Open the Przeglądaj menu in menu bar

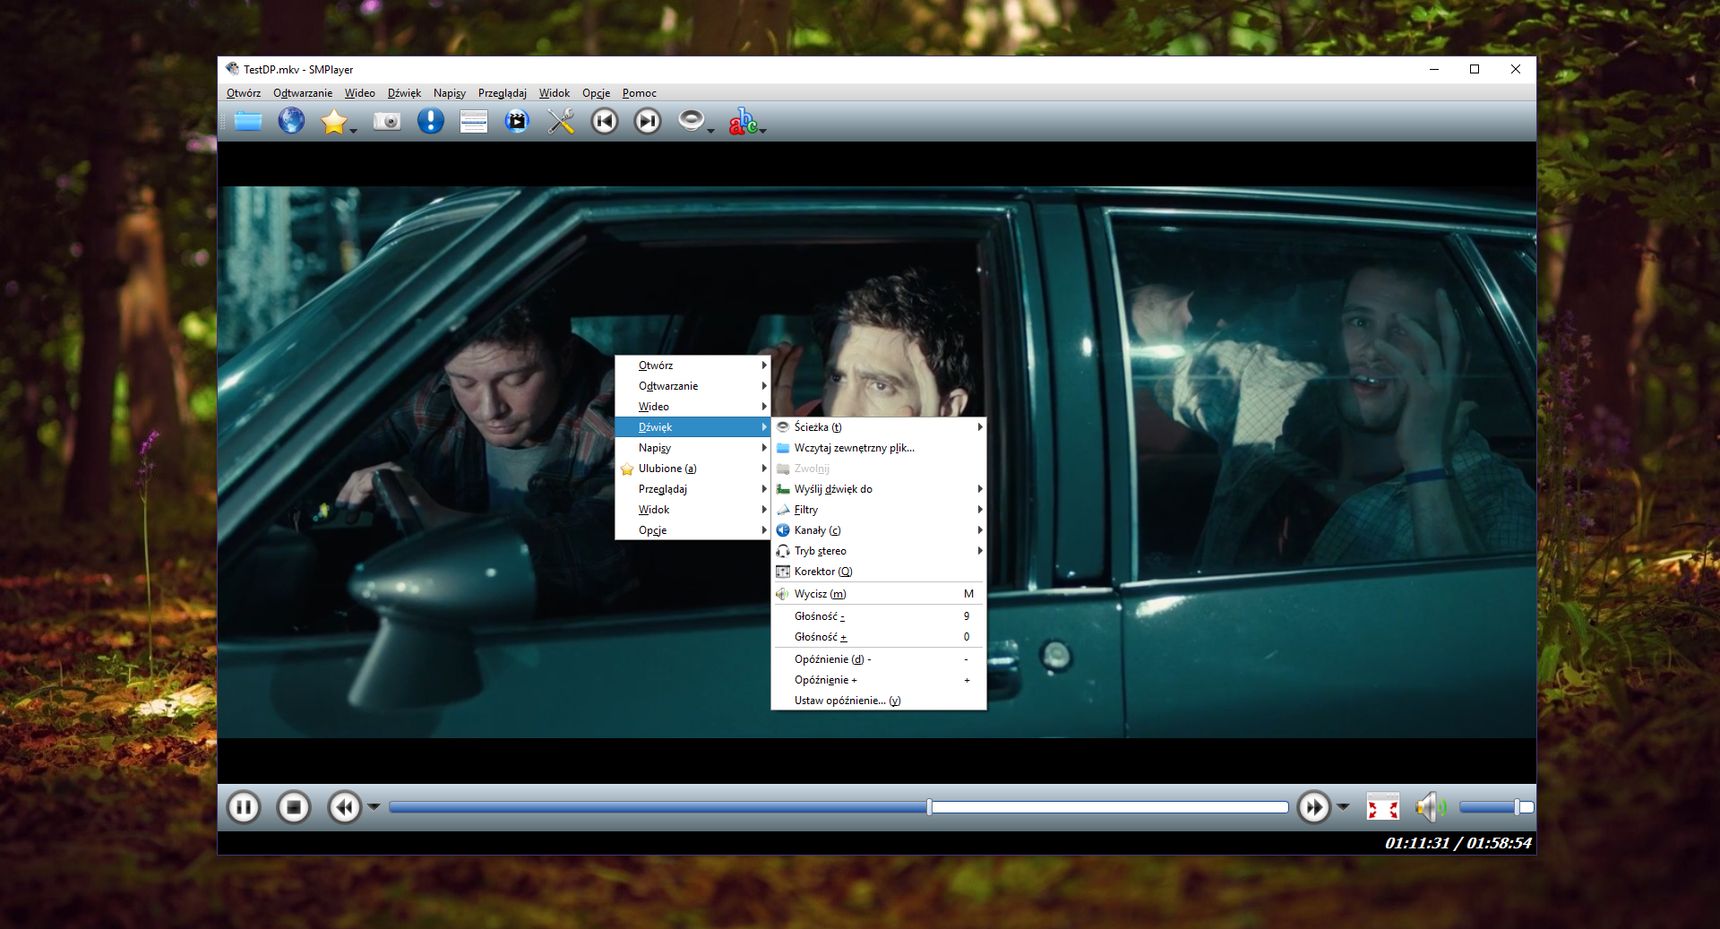(502, 93)
